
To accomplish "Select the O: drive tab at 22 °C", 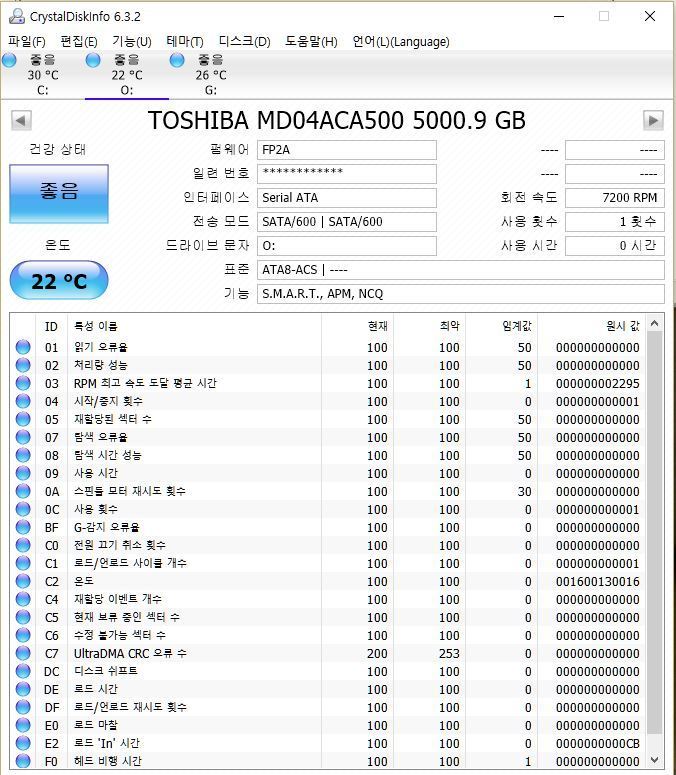I will click(x=127, y=75).
